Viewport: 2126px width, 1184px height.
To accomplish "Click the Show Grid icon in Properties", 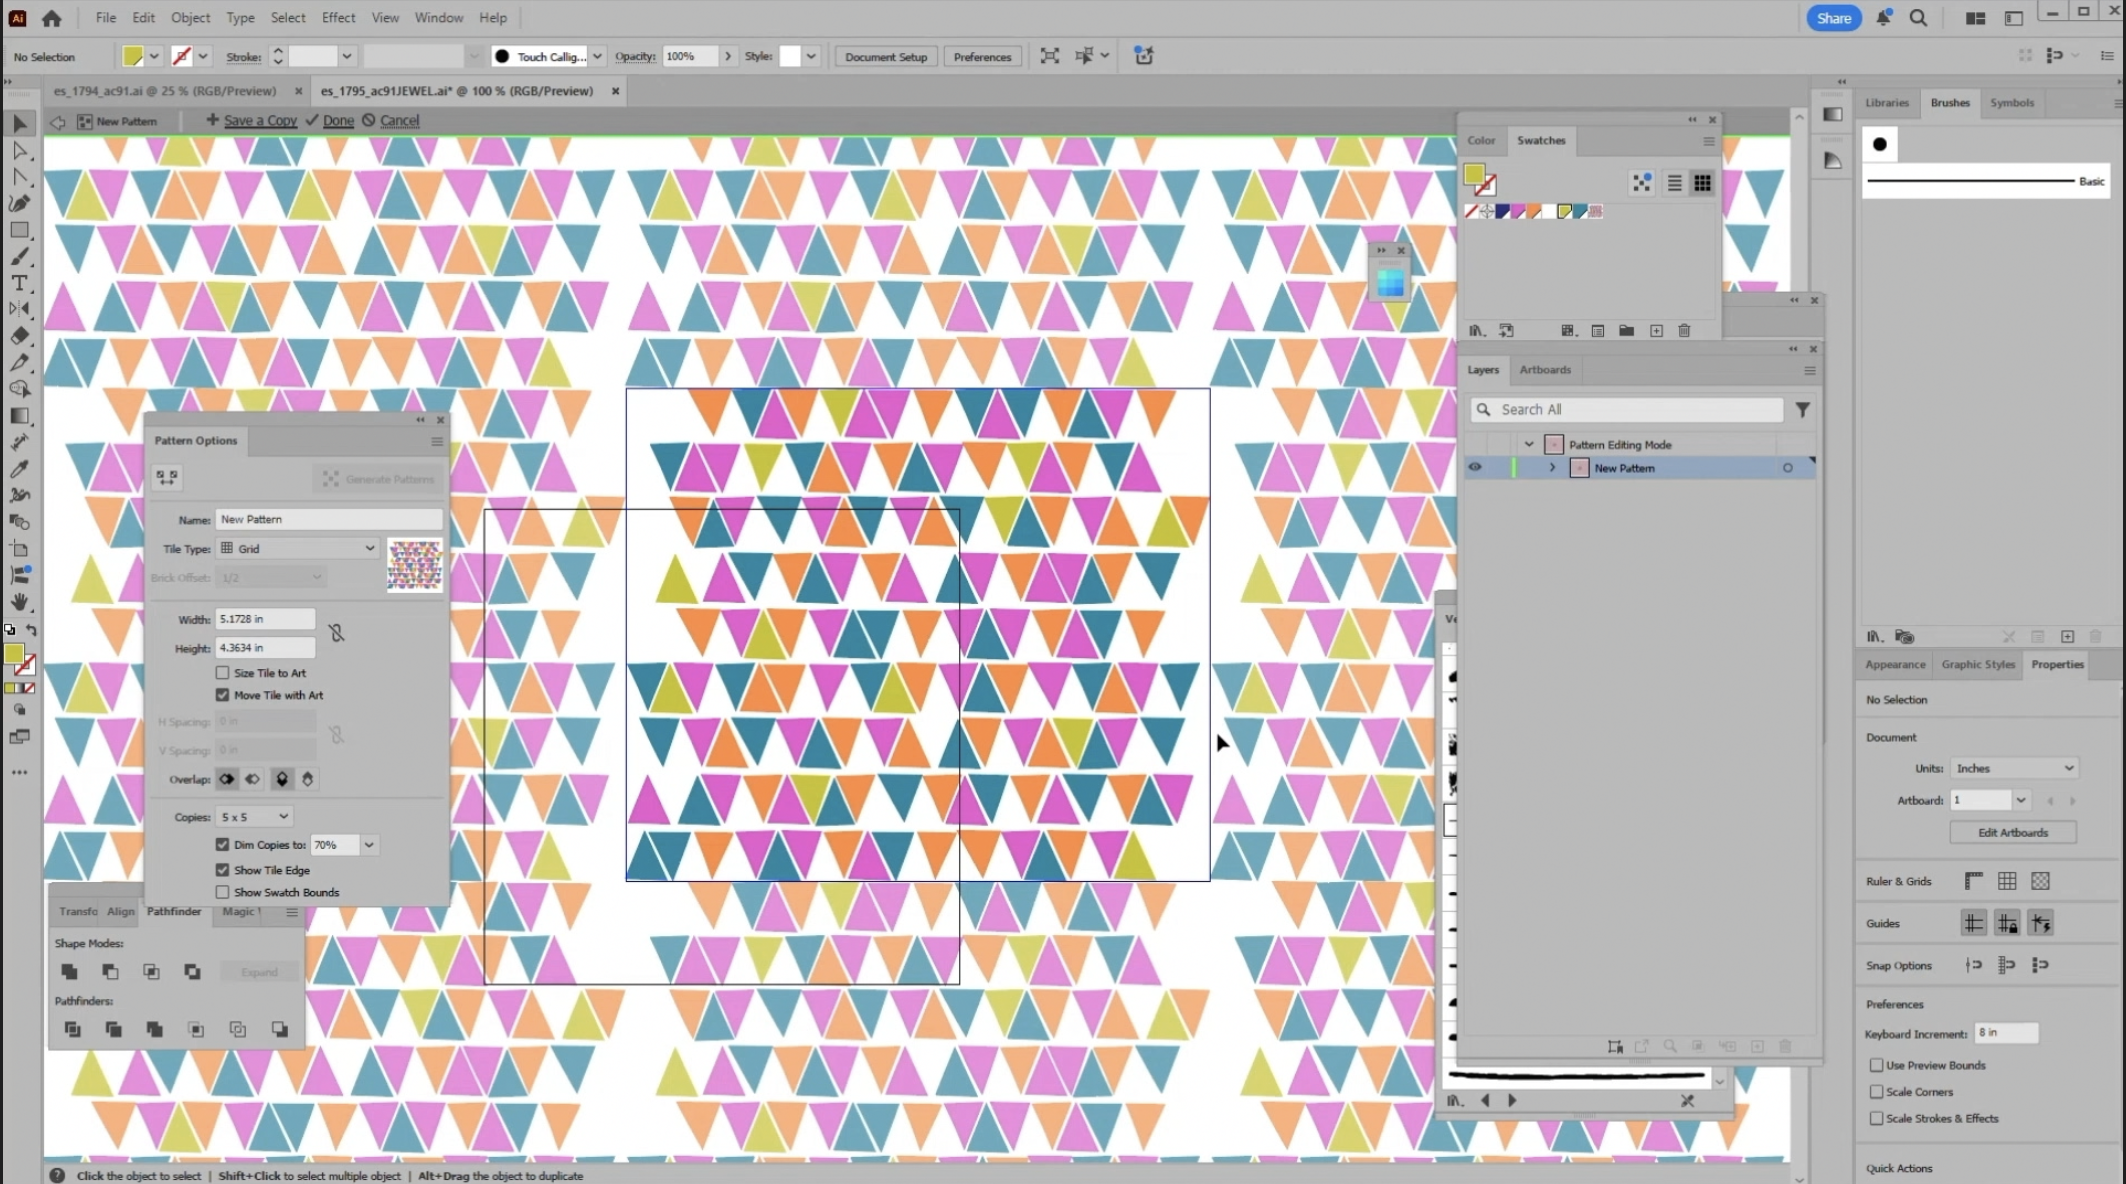I will 2006,881.
